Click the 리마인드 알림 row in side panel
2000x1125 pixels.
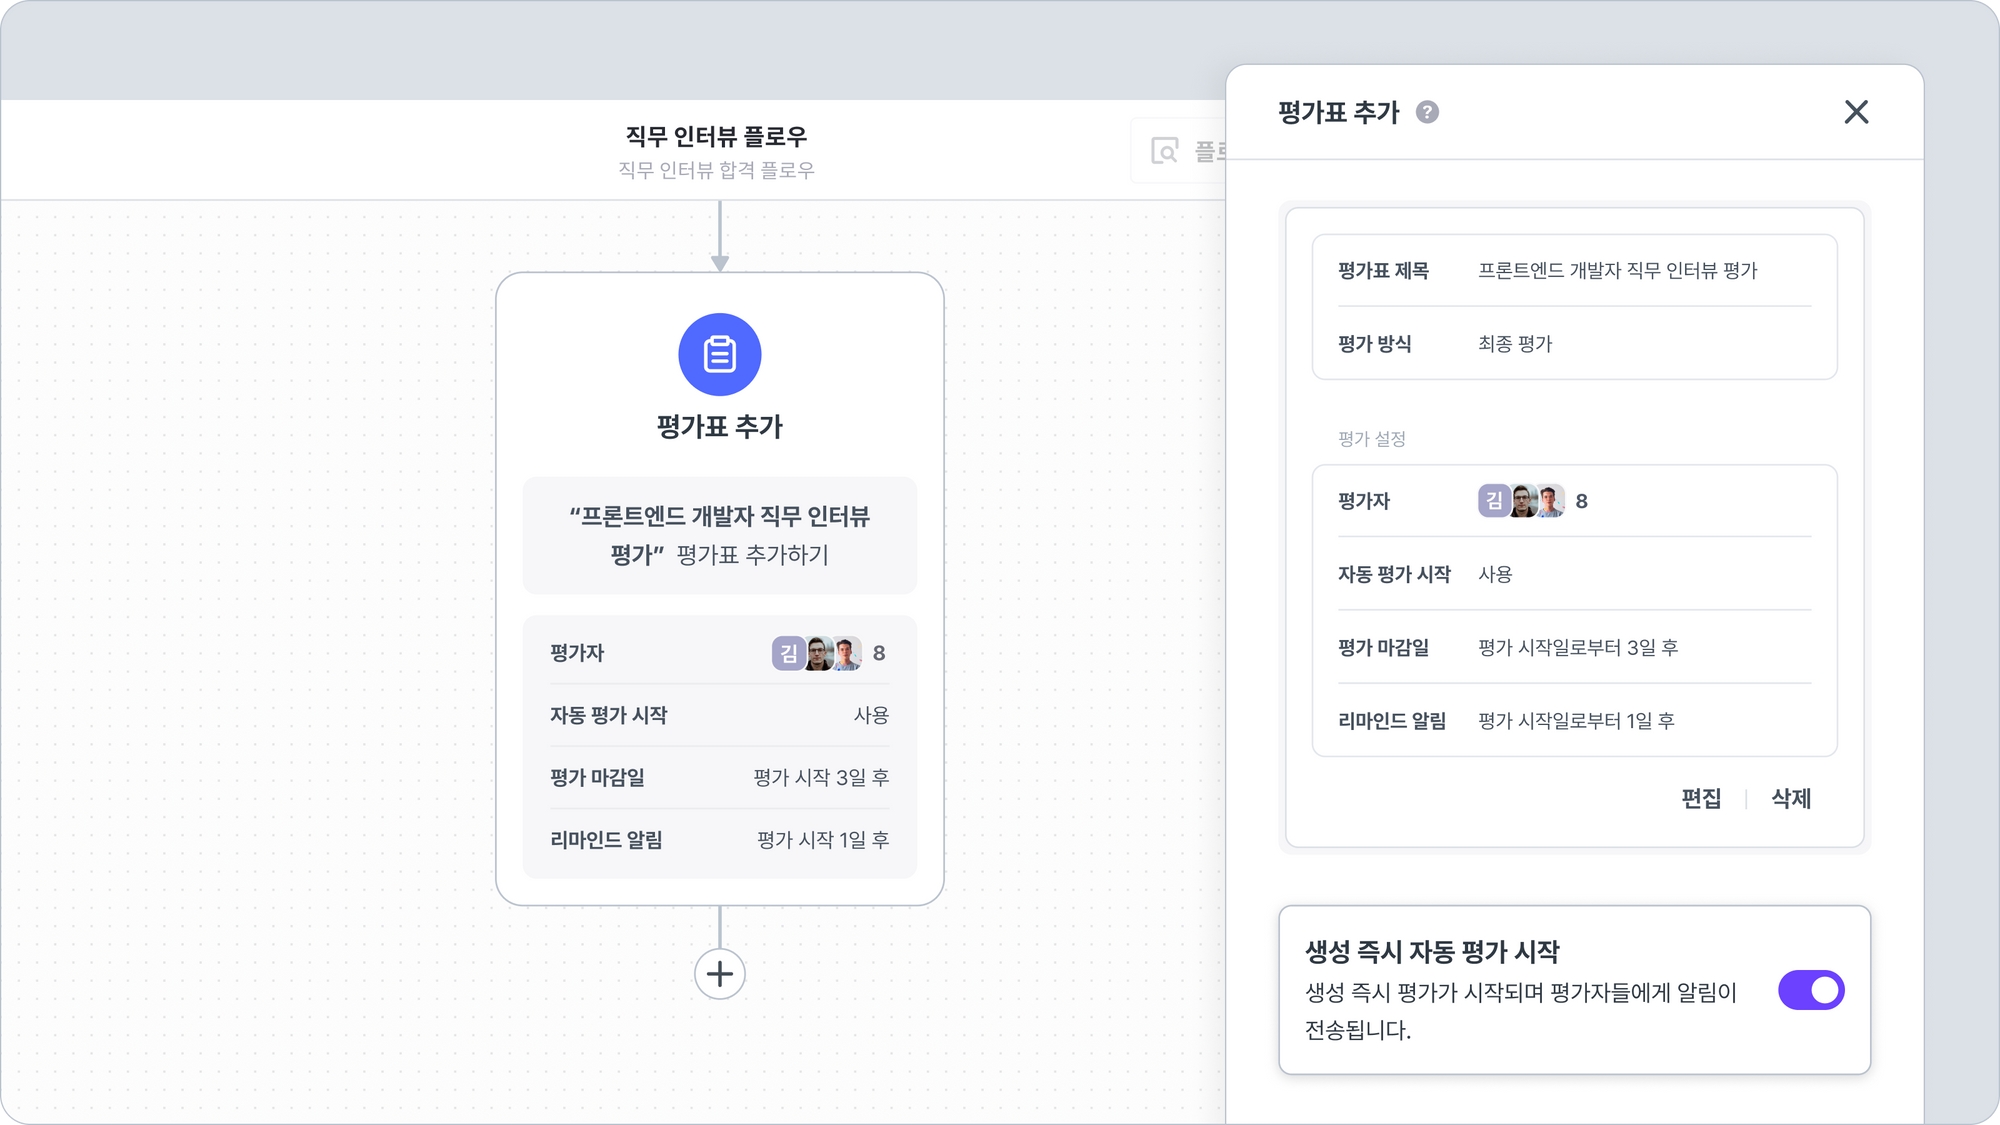[x=1574, y=721]
